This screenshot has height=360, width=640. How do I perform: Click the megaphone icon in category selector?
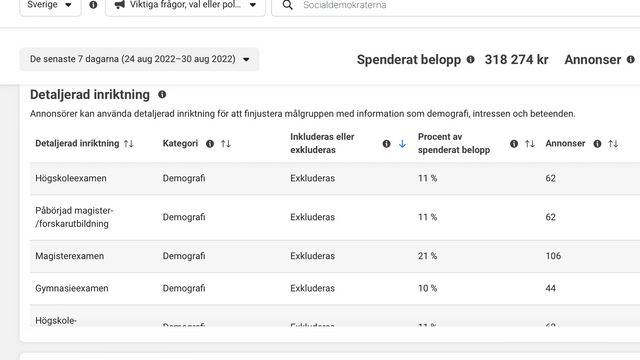[119, 5]
